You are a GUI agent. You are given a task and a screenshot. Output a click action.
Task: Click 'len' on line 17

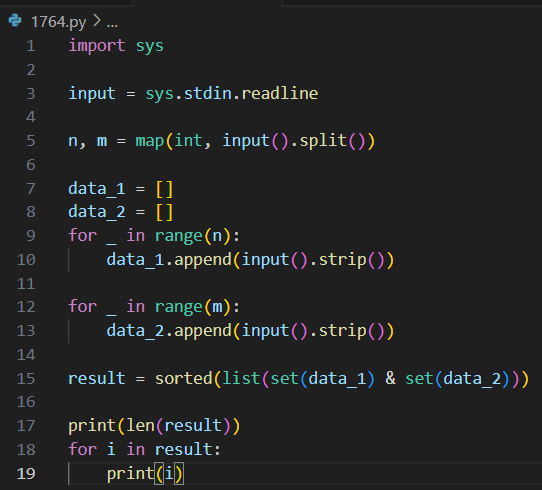(140, 425)
